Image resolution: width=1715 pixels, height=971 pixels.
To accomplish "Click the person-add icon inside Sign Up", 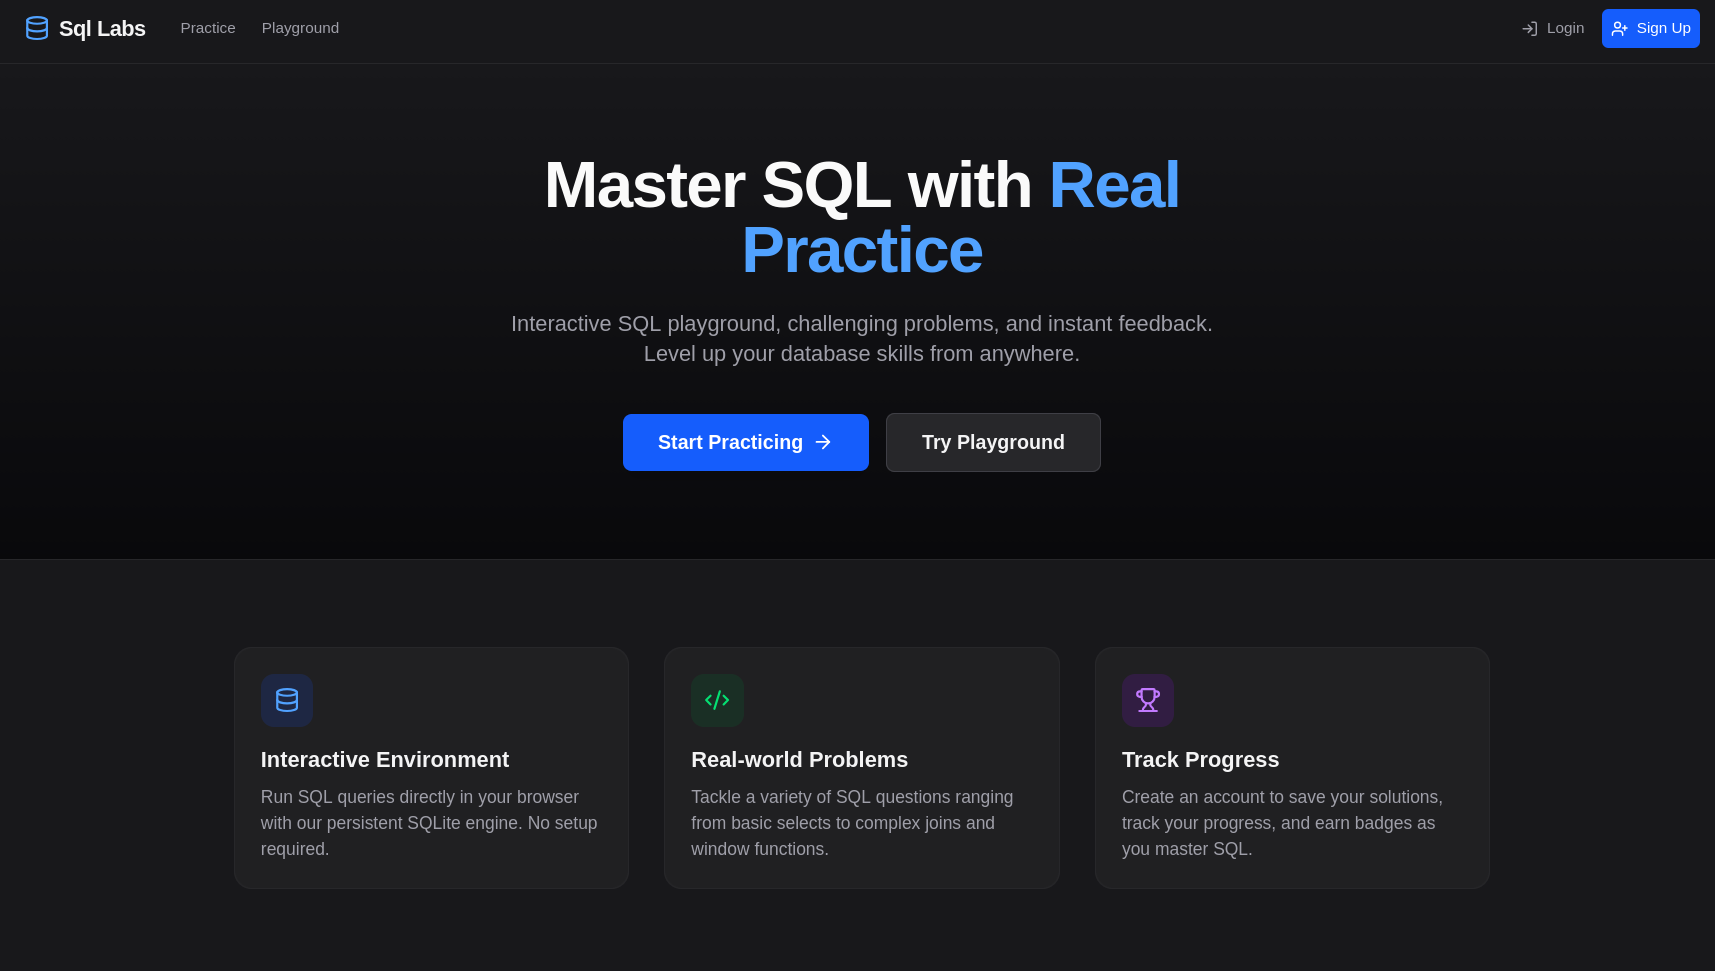I will click(1620, 28).
